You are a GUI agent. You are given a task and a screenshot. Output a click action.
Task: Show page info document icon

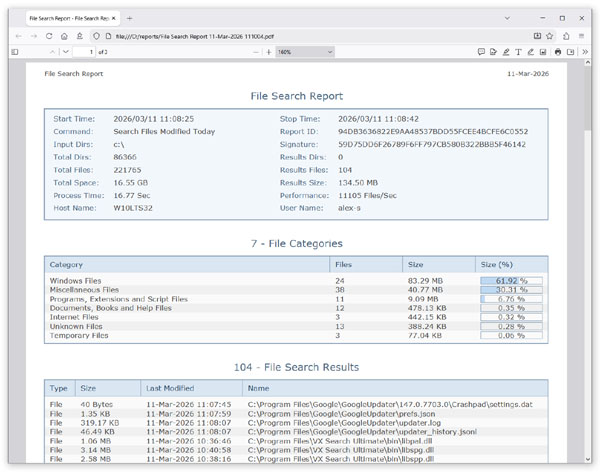pos(109,36)
